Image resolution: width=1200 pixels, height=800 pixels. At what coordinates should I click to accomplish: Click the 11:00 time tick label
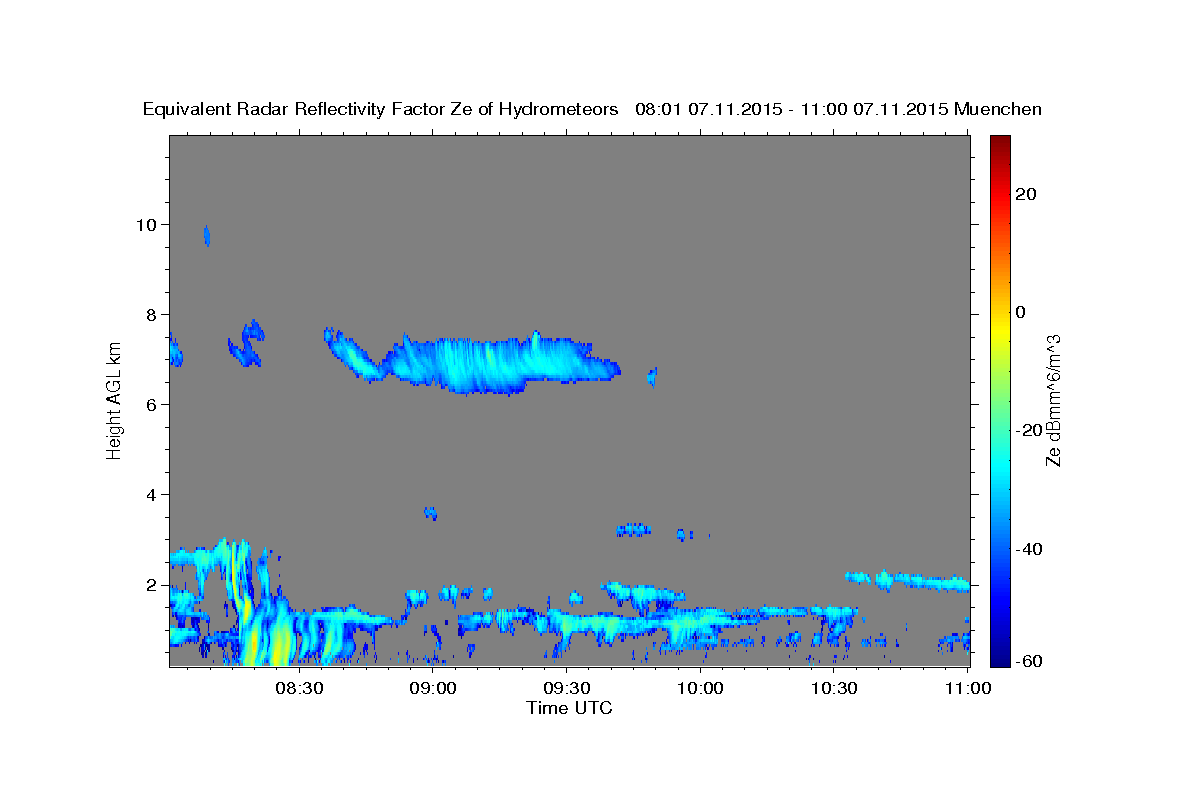tap(968, 688)
